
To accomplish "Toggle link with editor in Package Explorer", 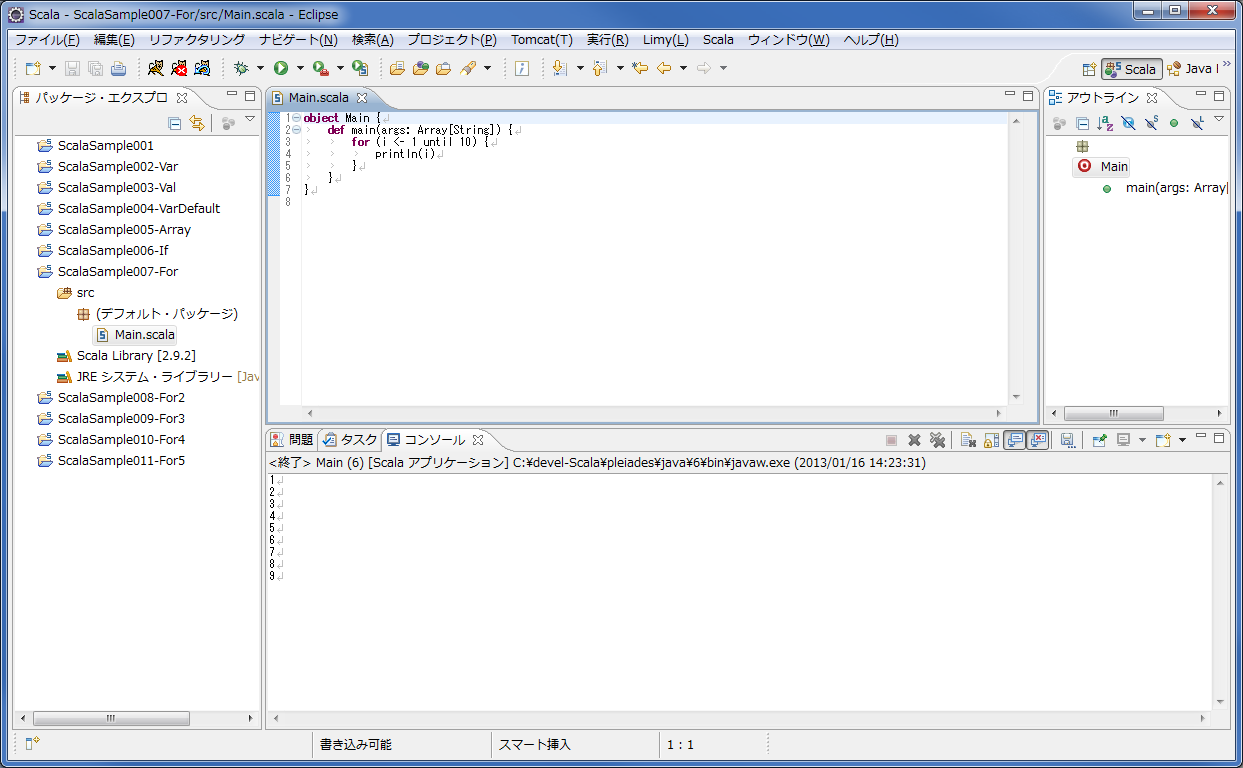I will coord(197,123).
